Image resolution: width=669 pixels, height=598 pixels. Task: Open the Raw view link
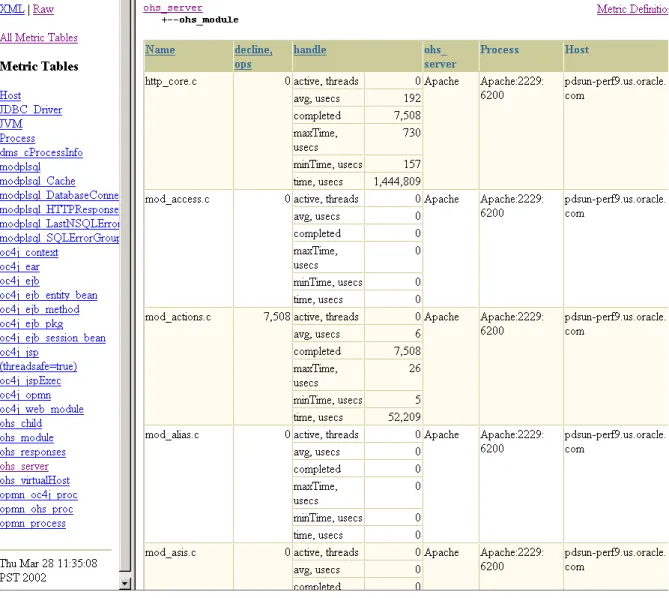click(43, 9)
